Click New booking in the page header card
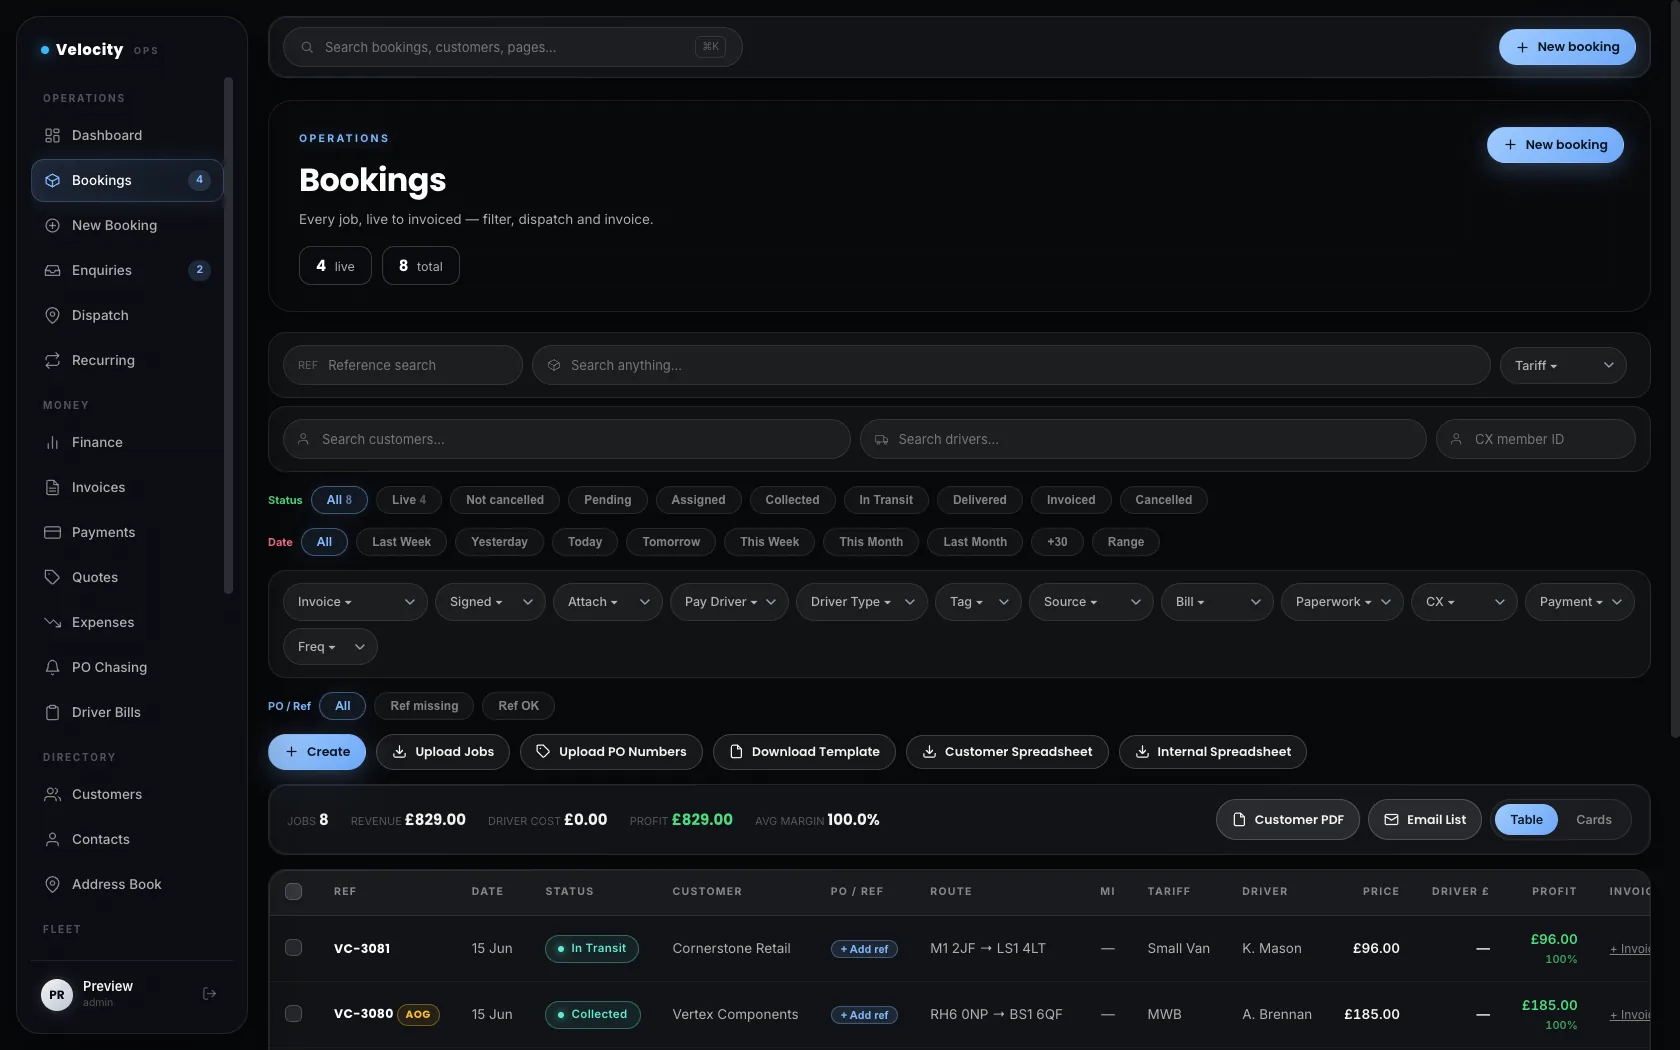Viewport: 1680px width, 1050px height. (x=1555, y=144)
